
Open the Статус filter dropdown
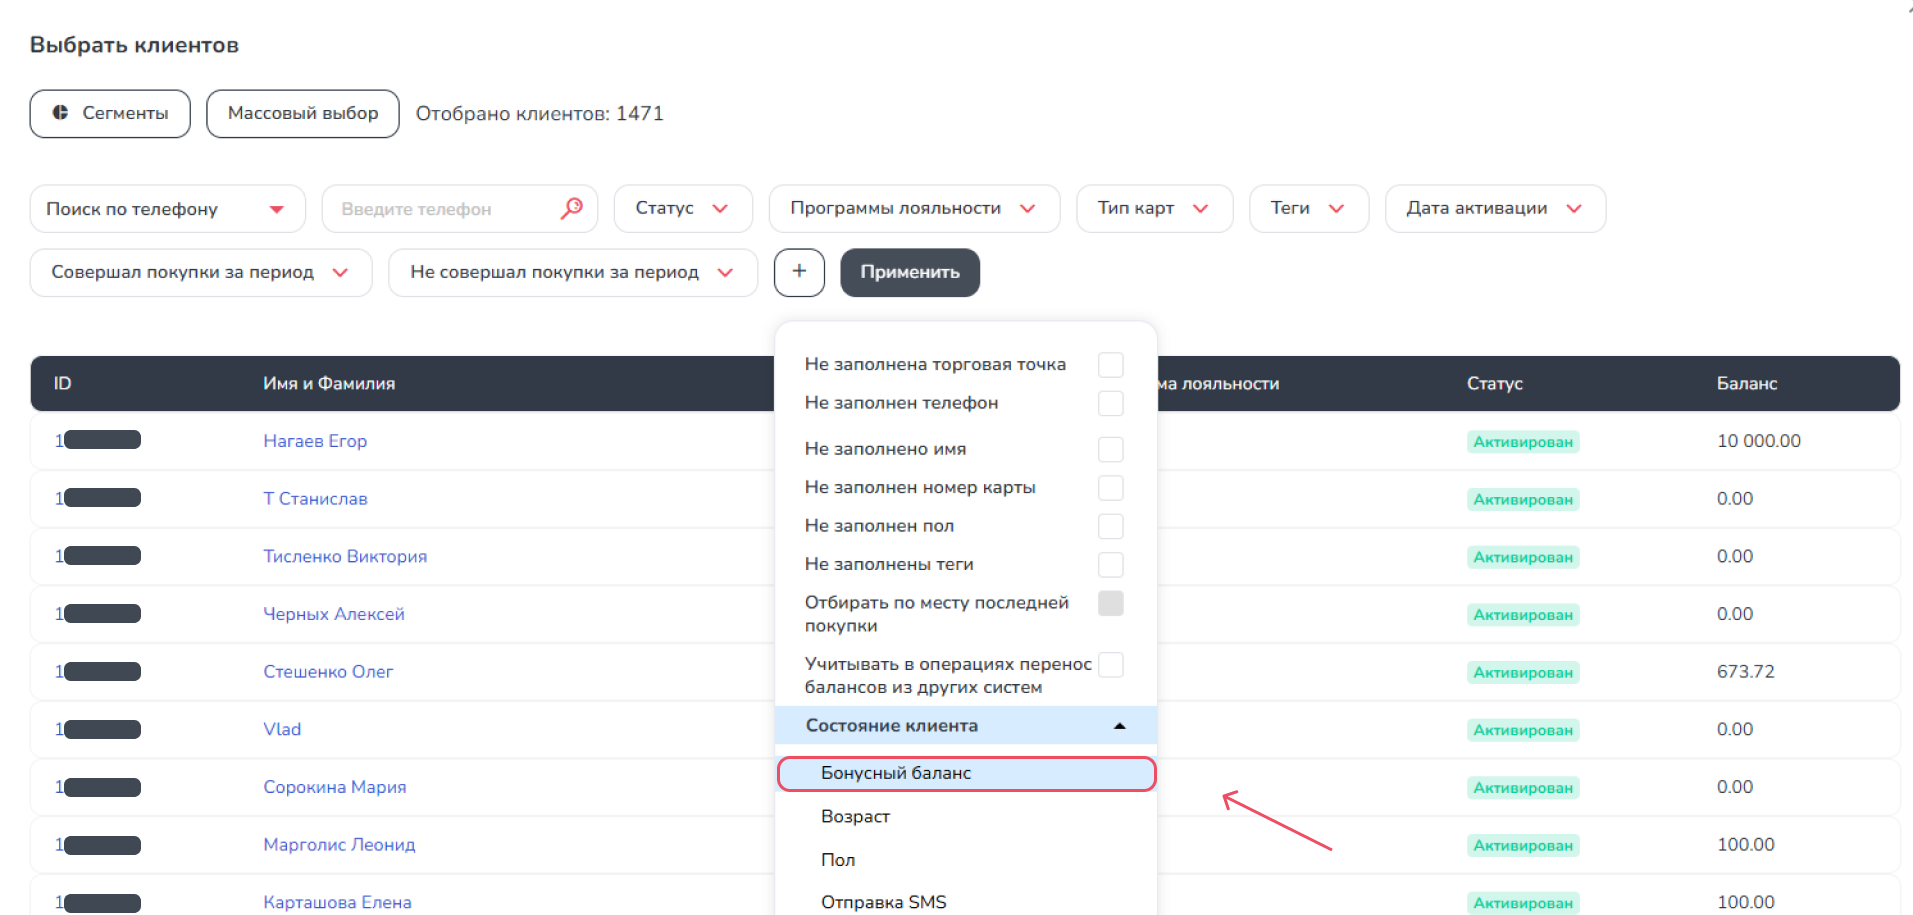click(x=682, y=208)
